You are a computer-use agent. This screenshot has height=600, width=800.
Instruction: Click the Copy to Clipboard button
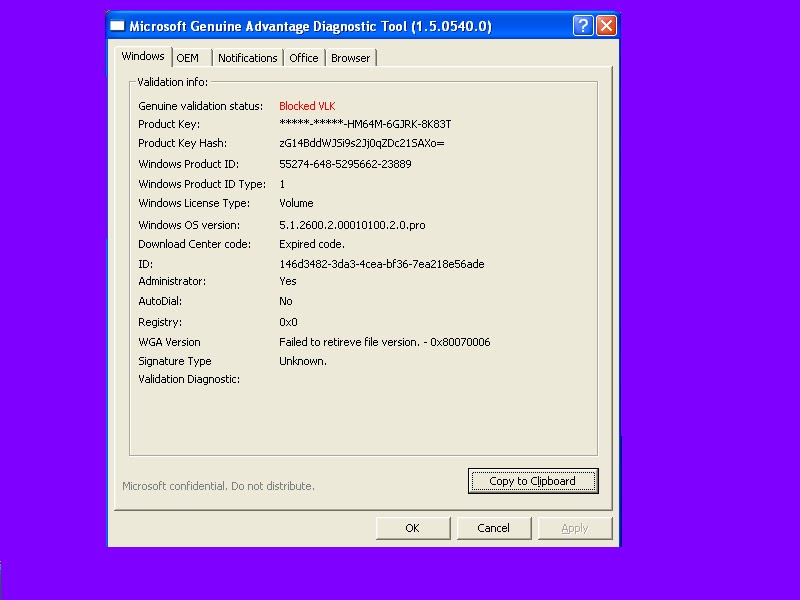point(533,481)
